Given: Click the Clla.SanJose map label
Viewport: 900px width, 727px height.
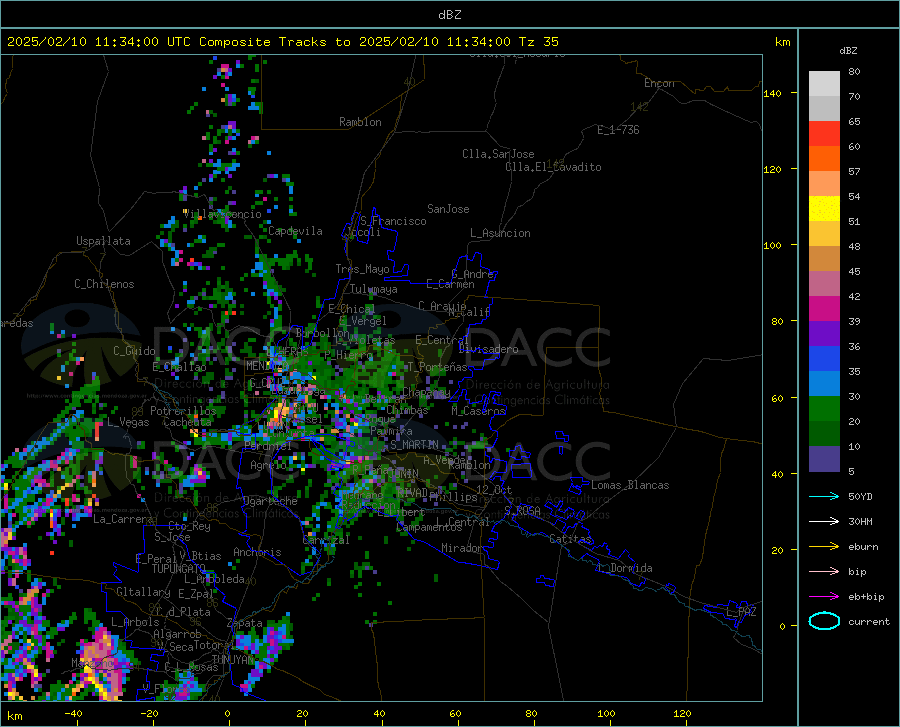Looking at the screenshot, I should point(498,154).
